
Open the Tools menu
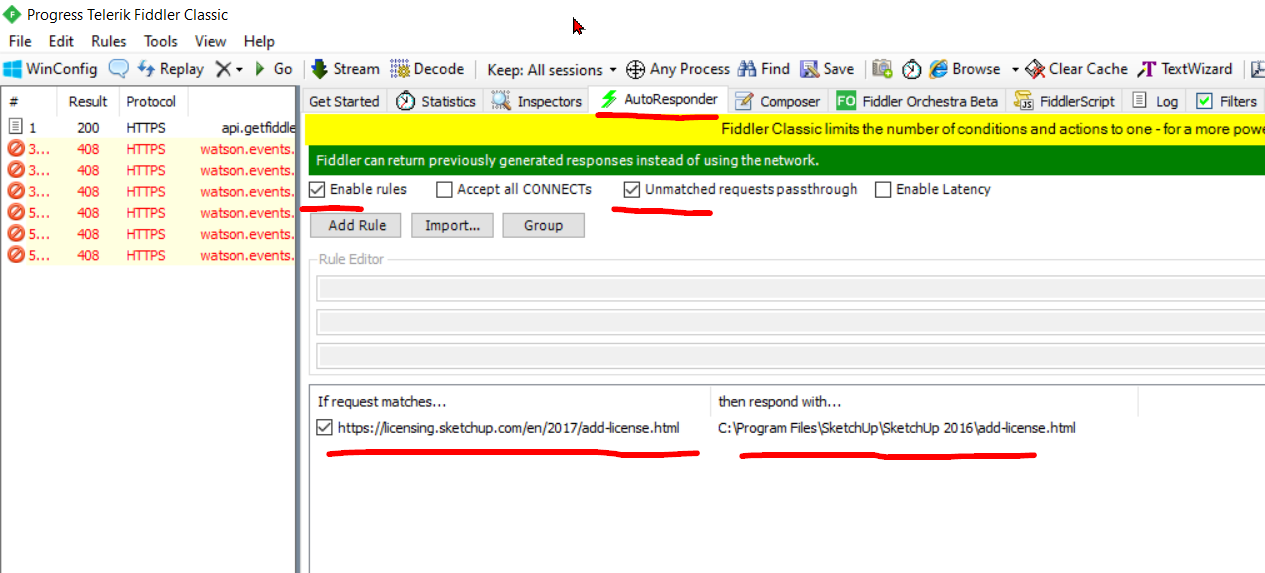160,41
